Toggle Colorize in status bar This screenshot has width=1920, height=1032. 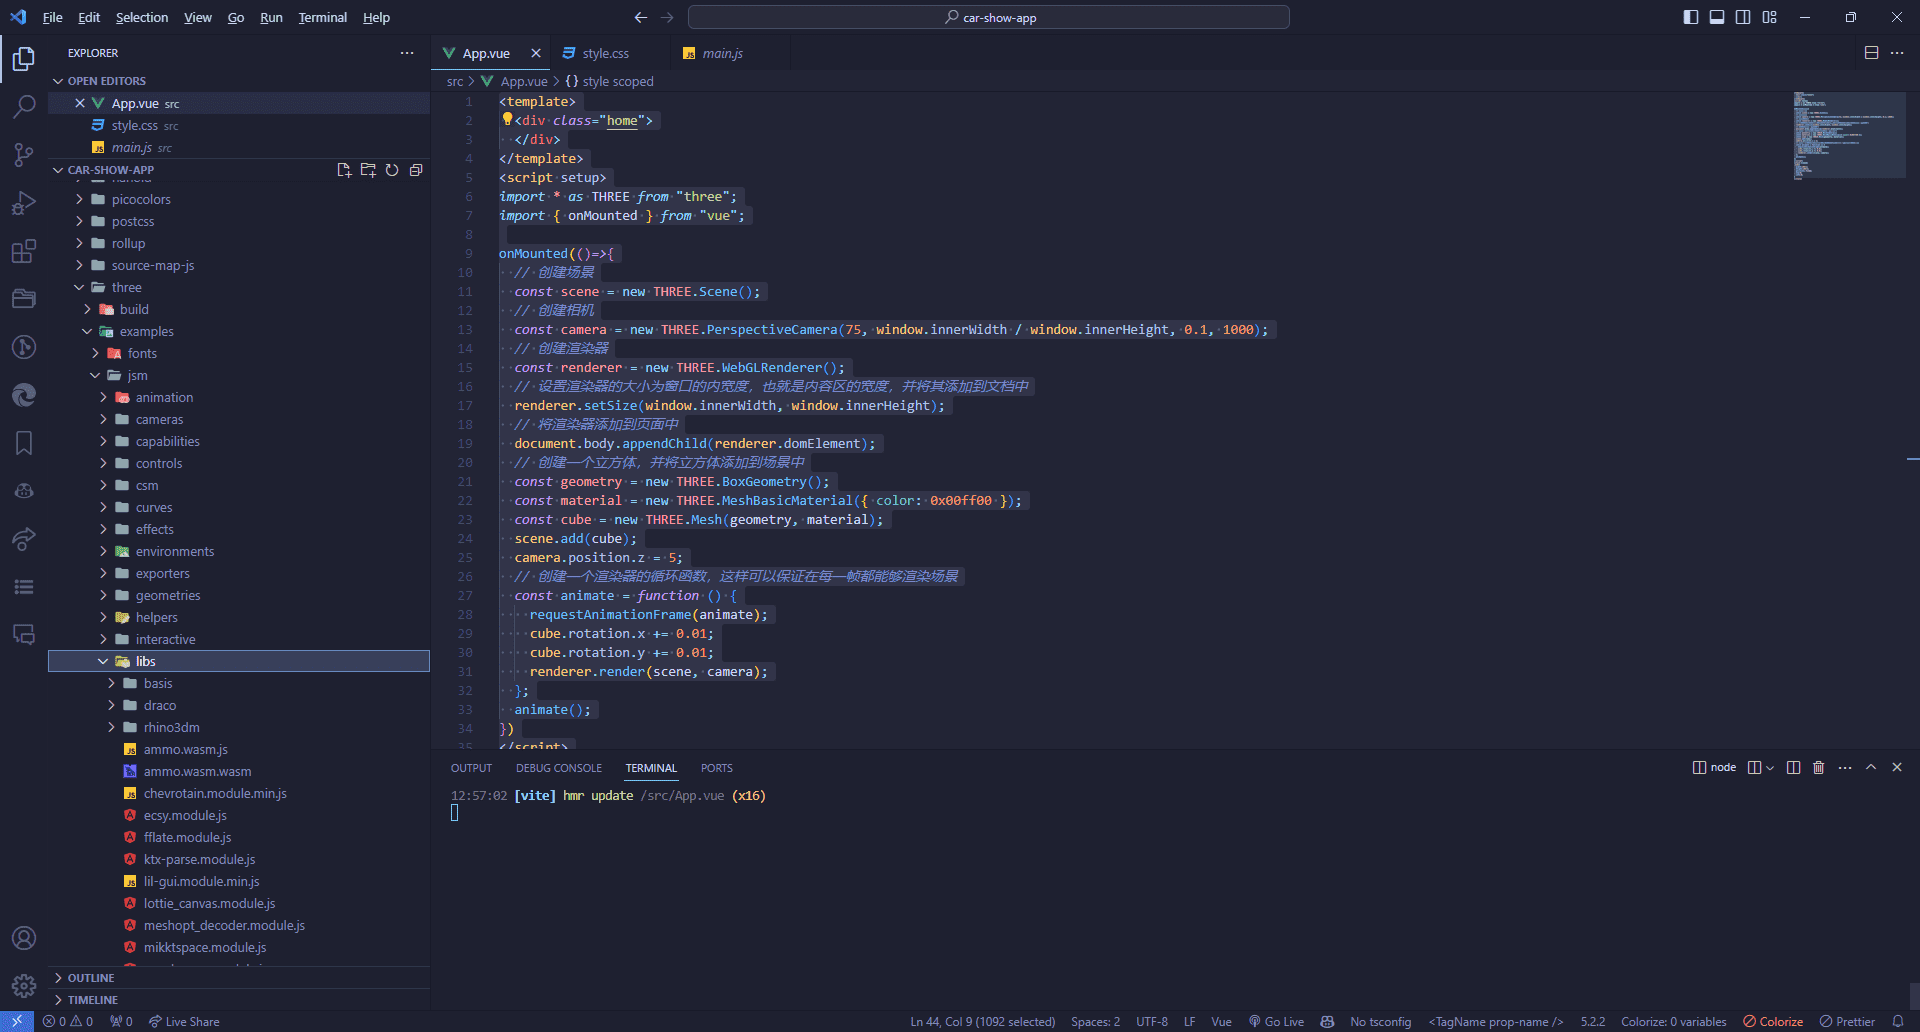[x=1773, y=1021]
